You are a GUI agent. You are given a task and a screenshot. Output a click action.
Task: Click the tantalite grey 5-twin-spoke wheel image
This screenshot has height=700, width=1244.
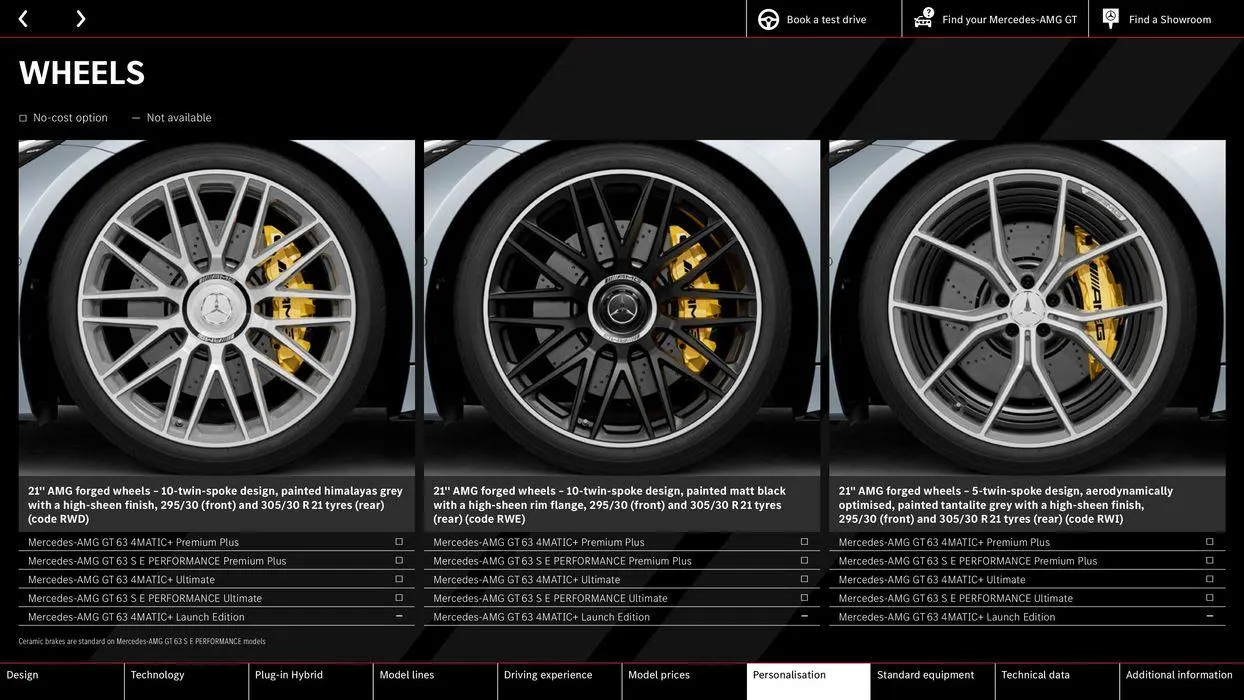click(1027, 307)
